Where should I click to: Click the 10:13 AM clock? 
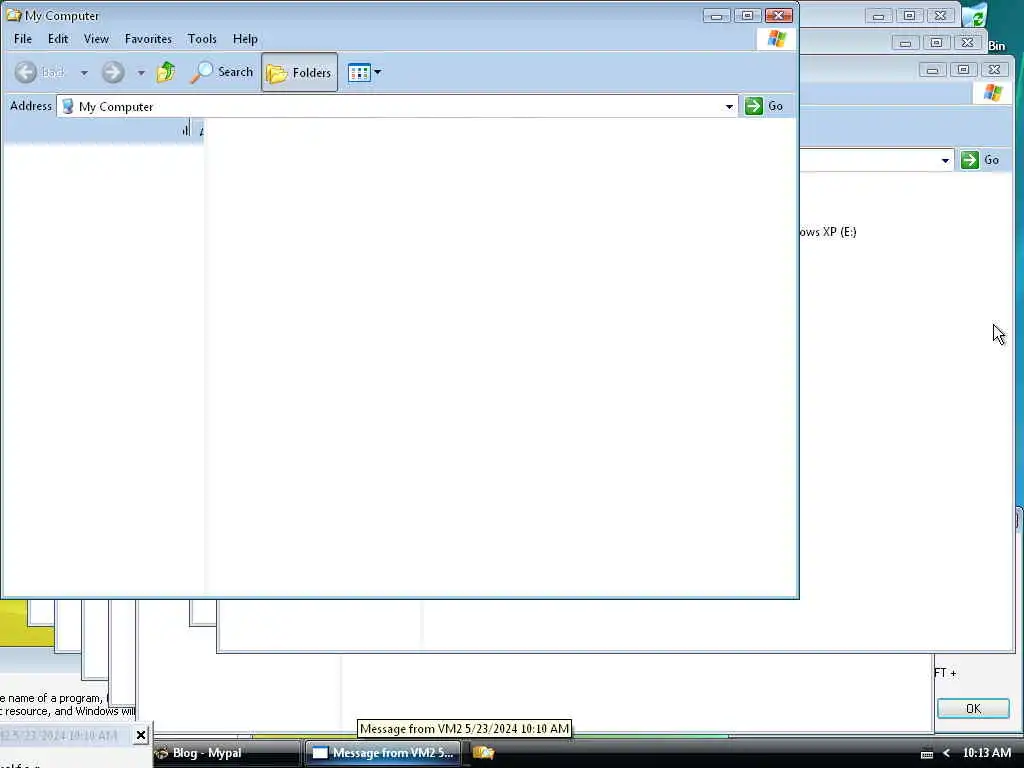(987, 753)
